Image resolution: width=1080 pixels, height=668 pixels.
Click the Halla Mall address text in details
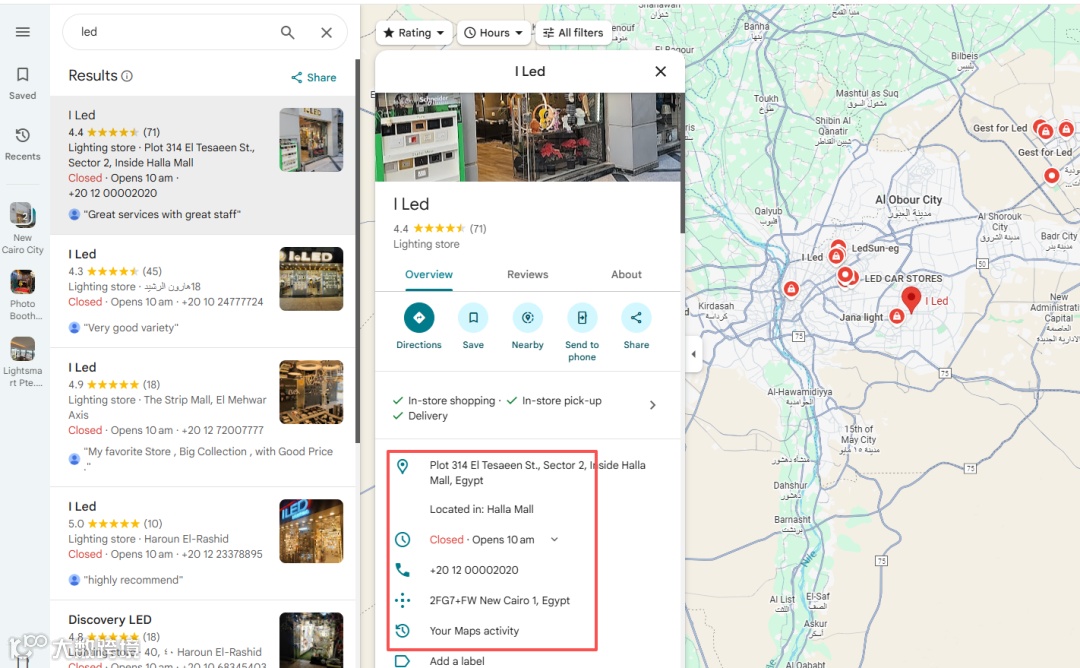[537, 473]
